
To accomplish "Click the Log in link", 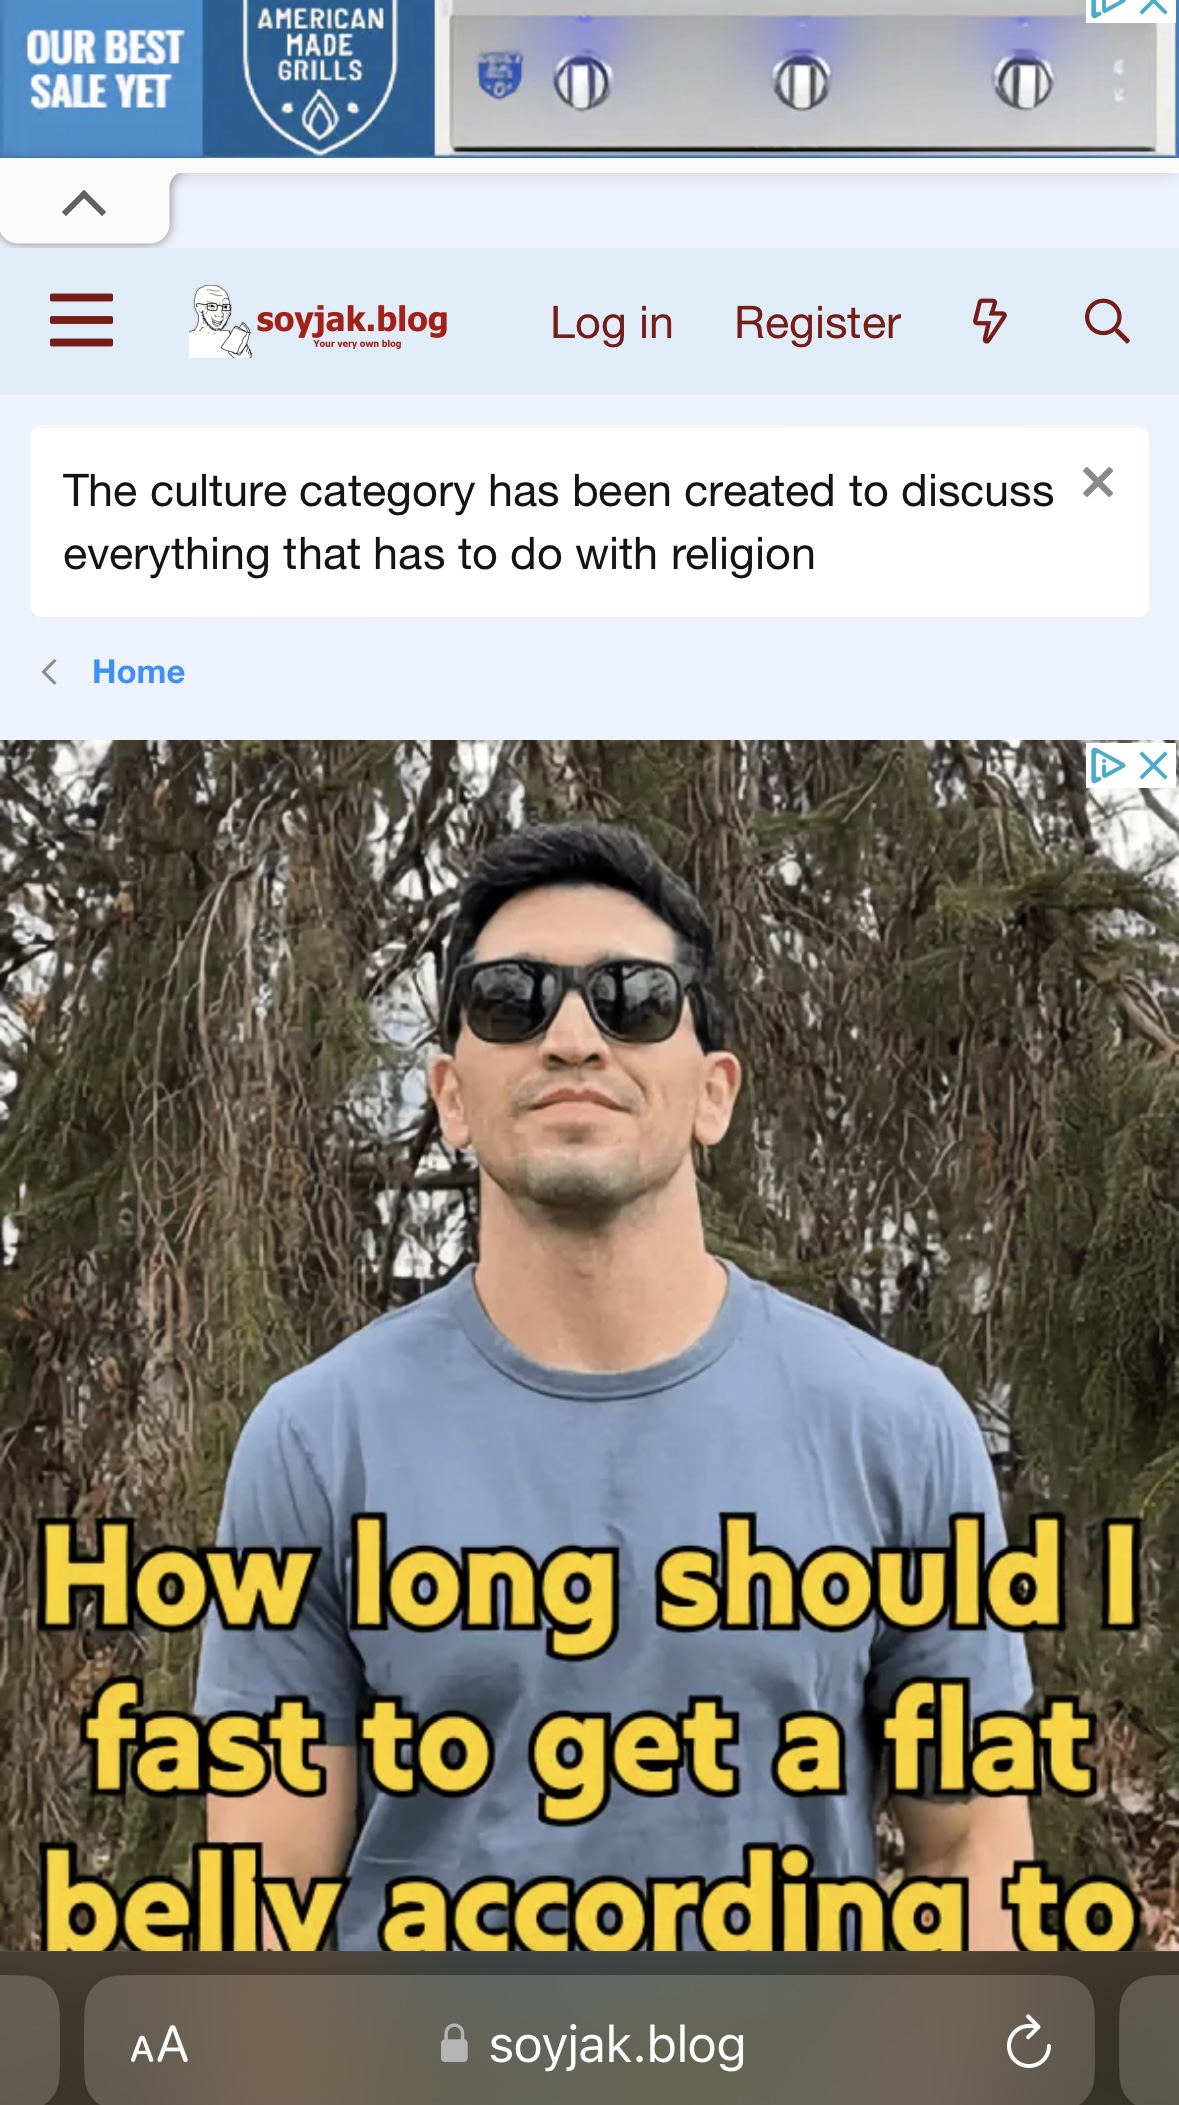I will coord(611,323).
